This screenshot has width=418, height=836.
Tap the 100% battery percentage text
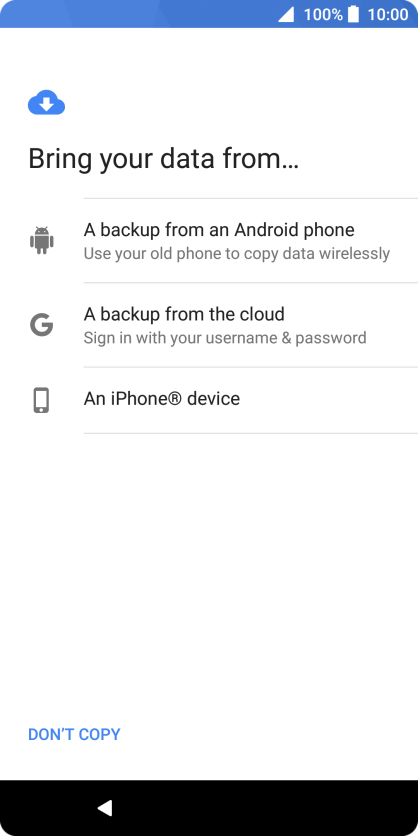pos(323,14)
